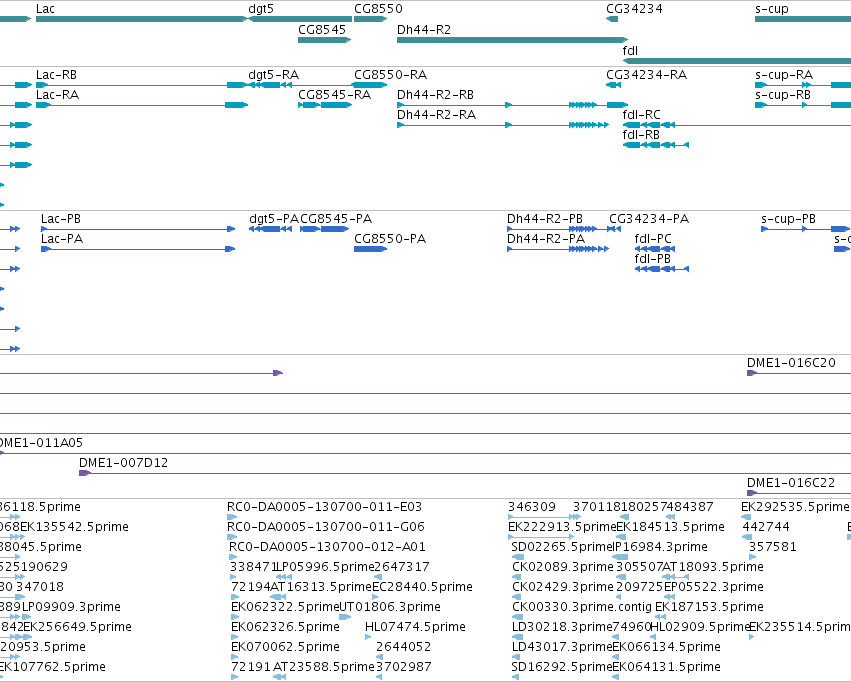The height and width of the screenshot is (682, 851).
Task: Select the DME1-016C22 clone
Action: click(x=799, y=493)
